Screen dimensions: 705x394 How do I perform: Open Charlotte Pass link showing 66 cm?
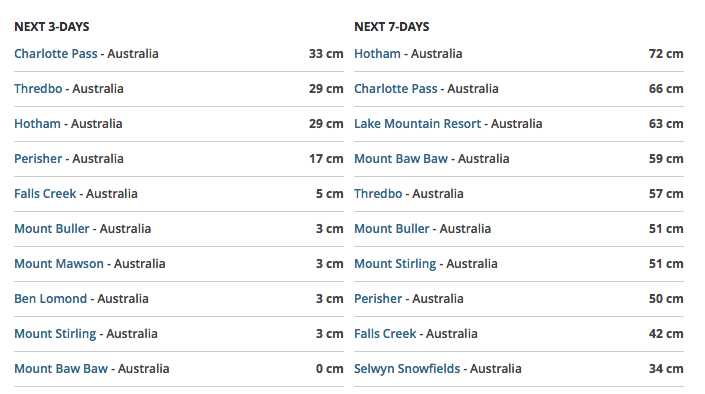[x=396, y=89]
